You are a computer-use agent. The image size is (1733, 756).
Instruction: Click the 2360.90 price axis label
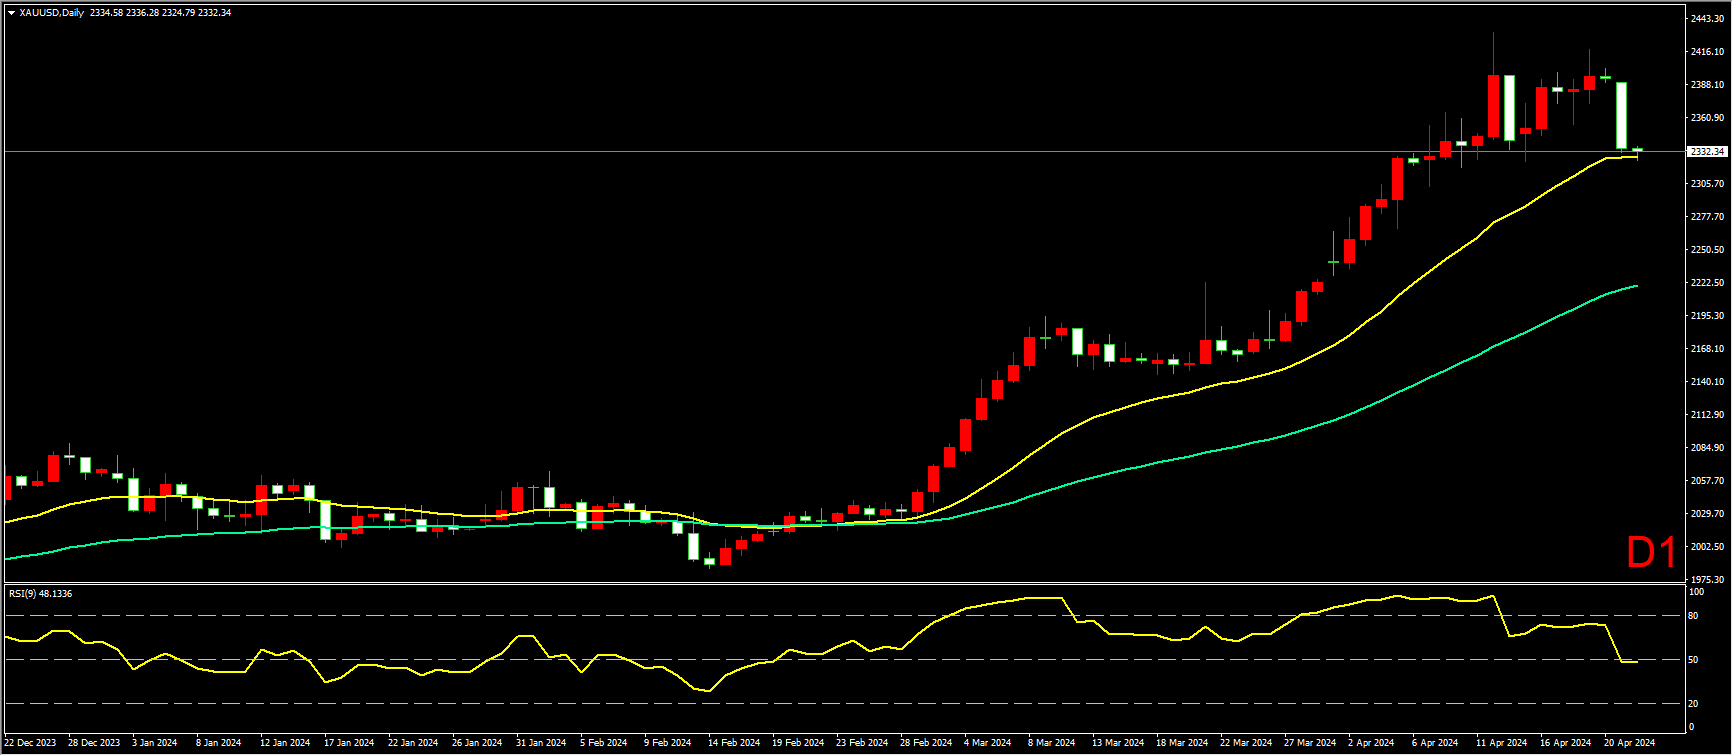pyautogui.click(x=1707, y=118)
